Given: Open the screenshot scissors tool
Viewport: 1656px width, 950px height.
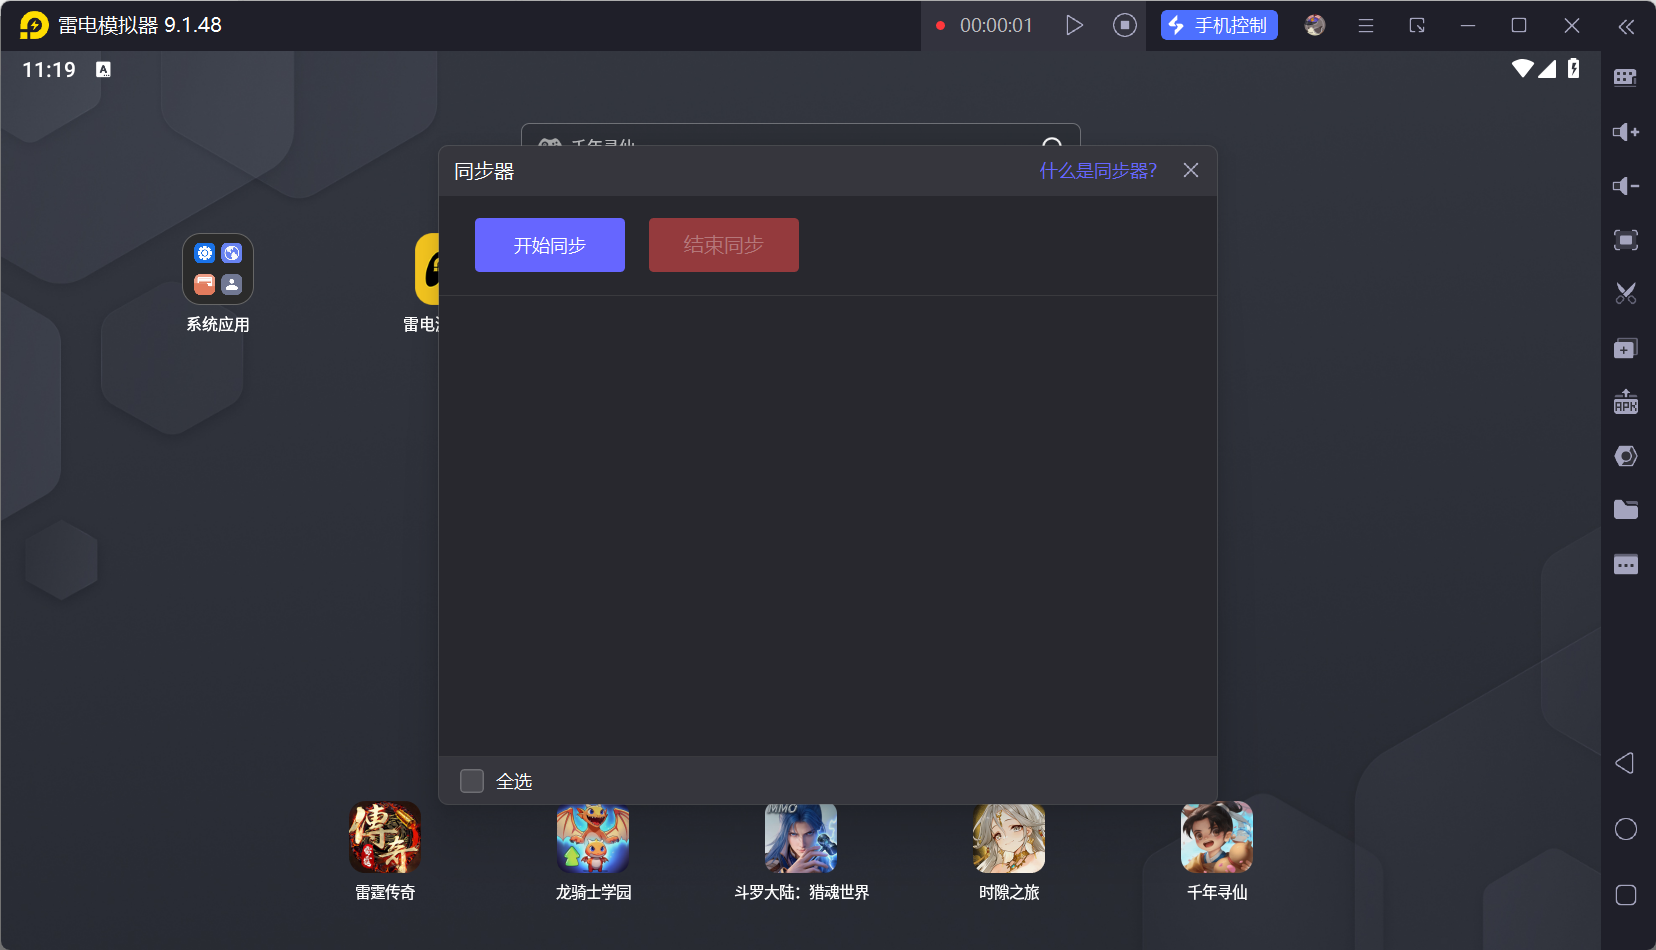Looking at the screenshot, I should click(1626, 292).
